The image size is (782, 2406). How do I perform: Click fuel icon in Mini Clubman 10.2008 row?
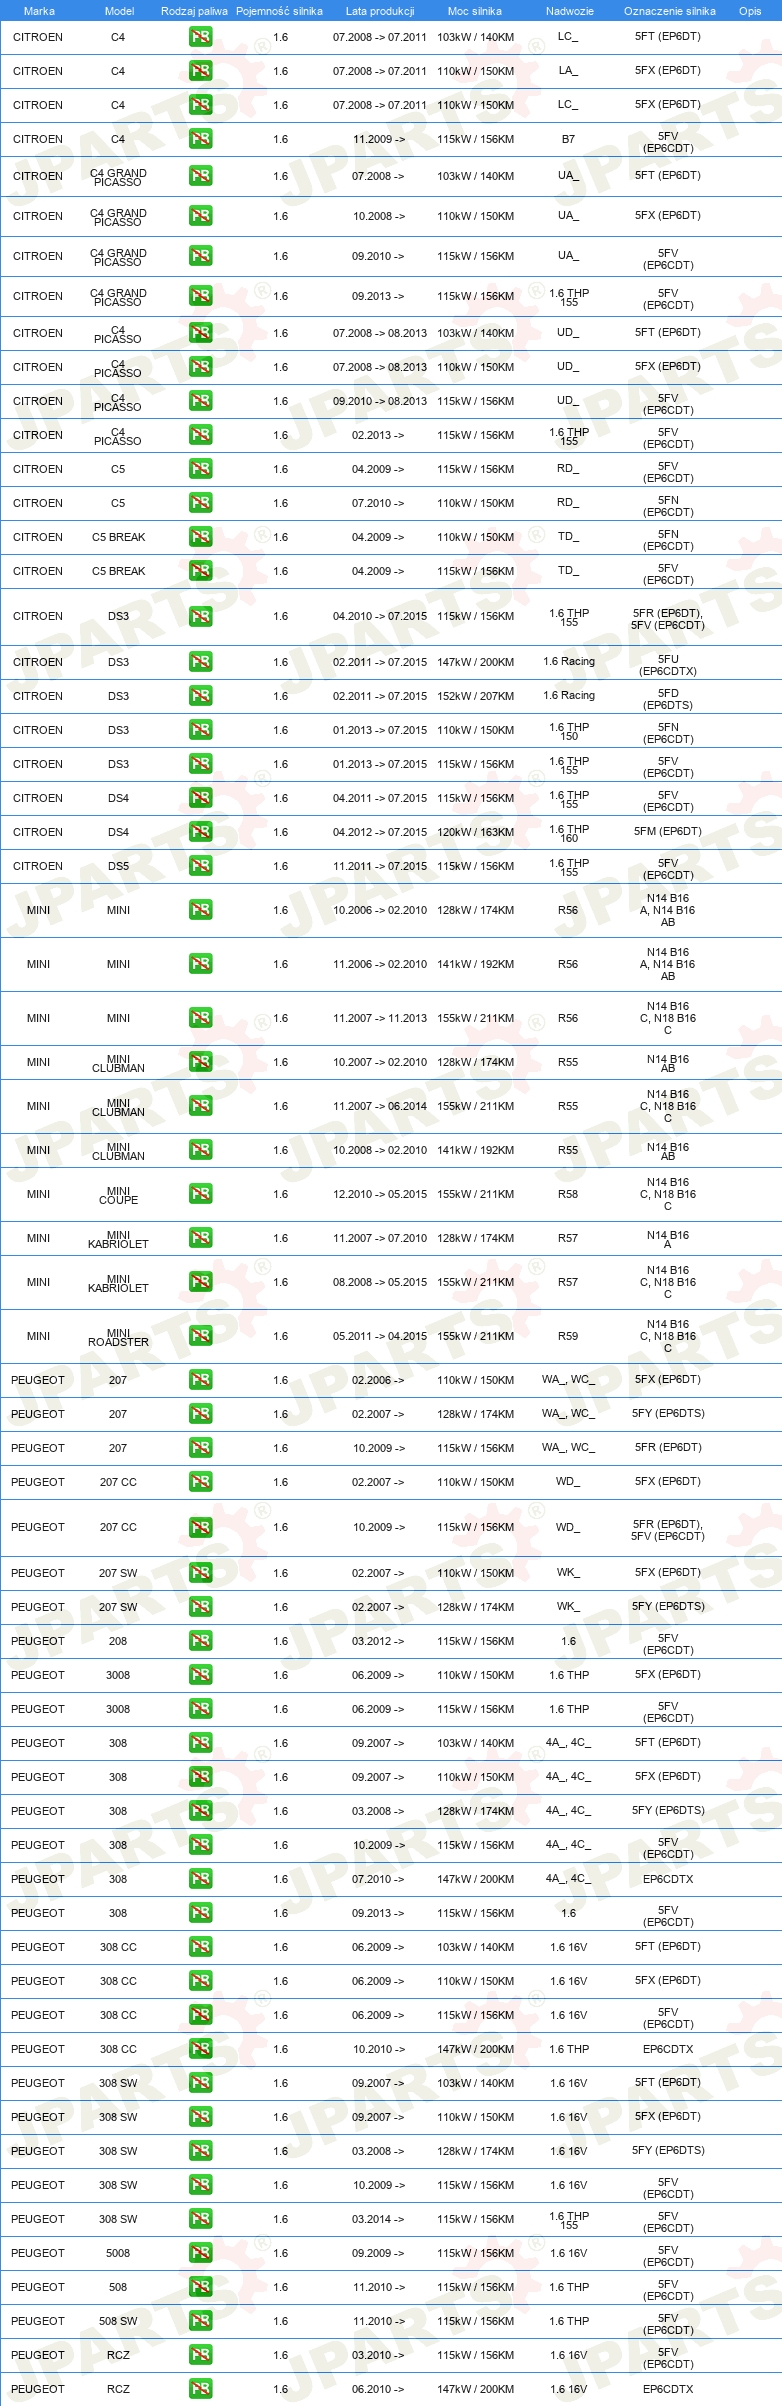(200, 1150)
